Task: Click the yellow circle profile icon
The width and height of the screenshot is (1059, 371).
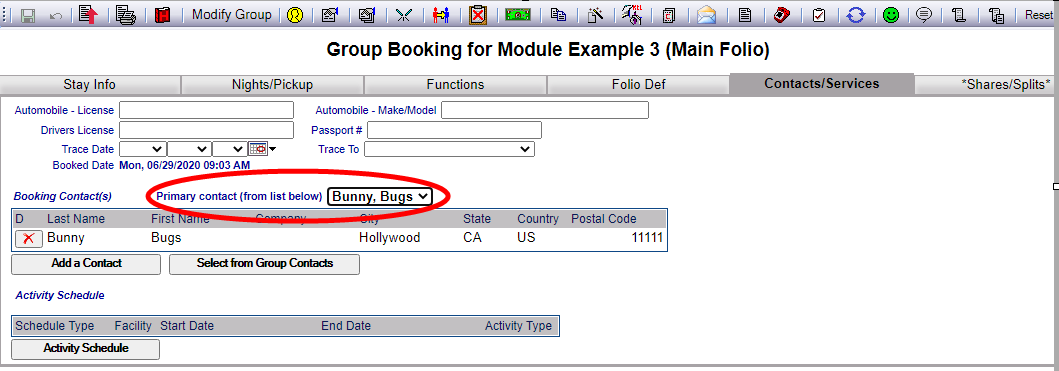Action: click(x=294, y=15)
